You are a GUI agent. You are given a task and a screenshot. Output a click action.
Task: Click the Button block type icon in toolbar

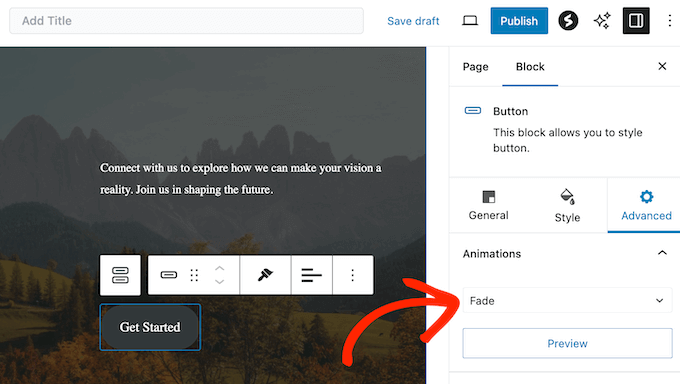[x=169, y=275]
